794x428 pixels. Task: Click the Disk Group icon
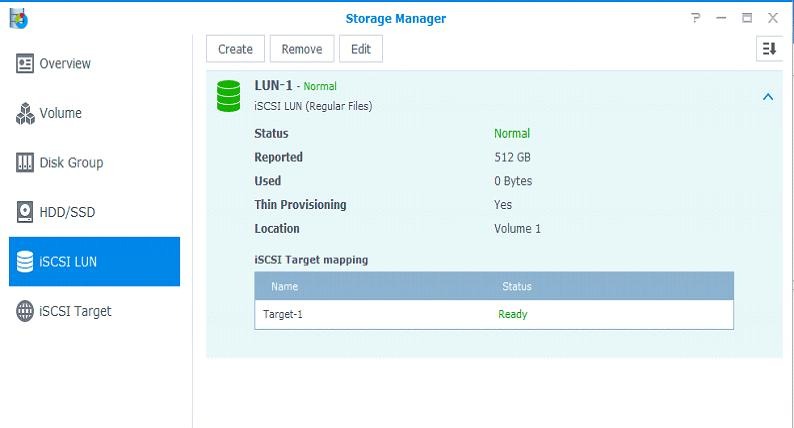[25, 163]
